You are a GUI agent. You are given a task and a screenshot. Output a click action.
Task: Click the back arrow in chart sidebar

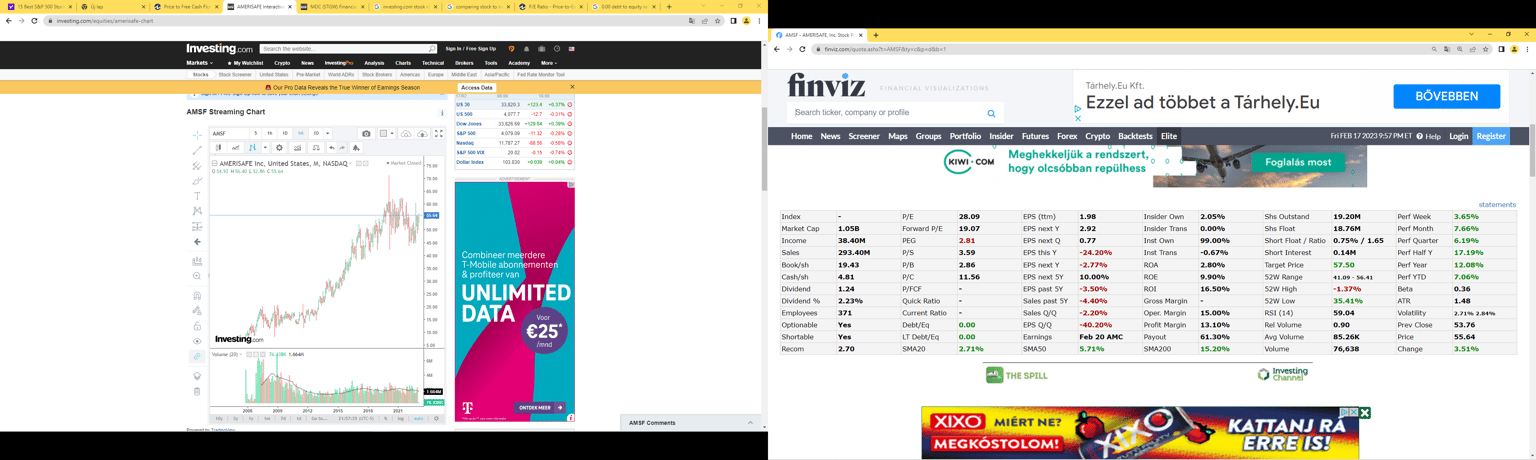pyautogui.click(x=197, y=241)
